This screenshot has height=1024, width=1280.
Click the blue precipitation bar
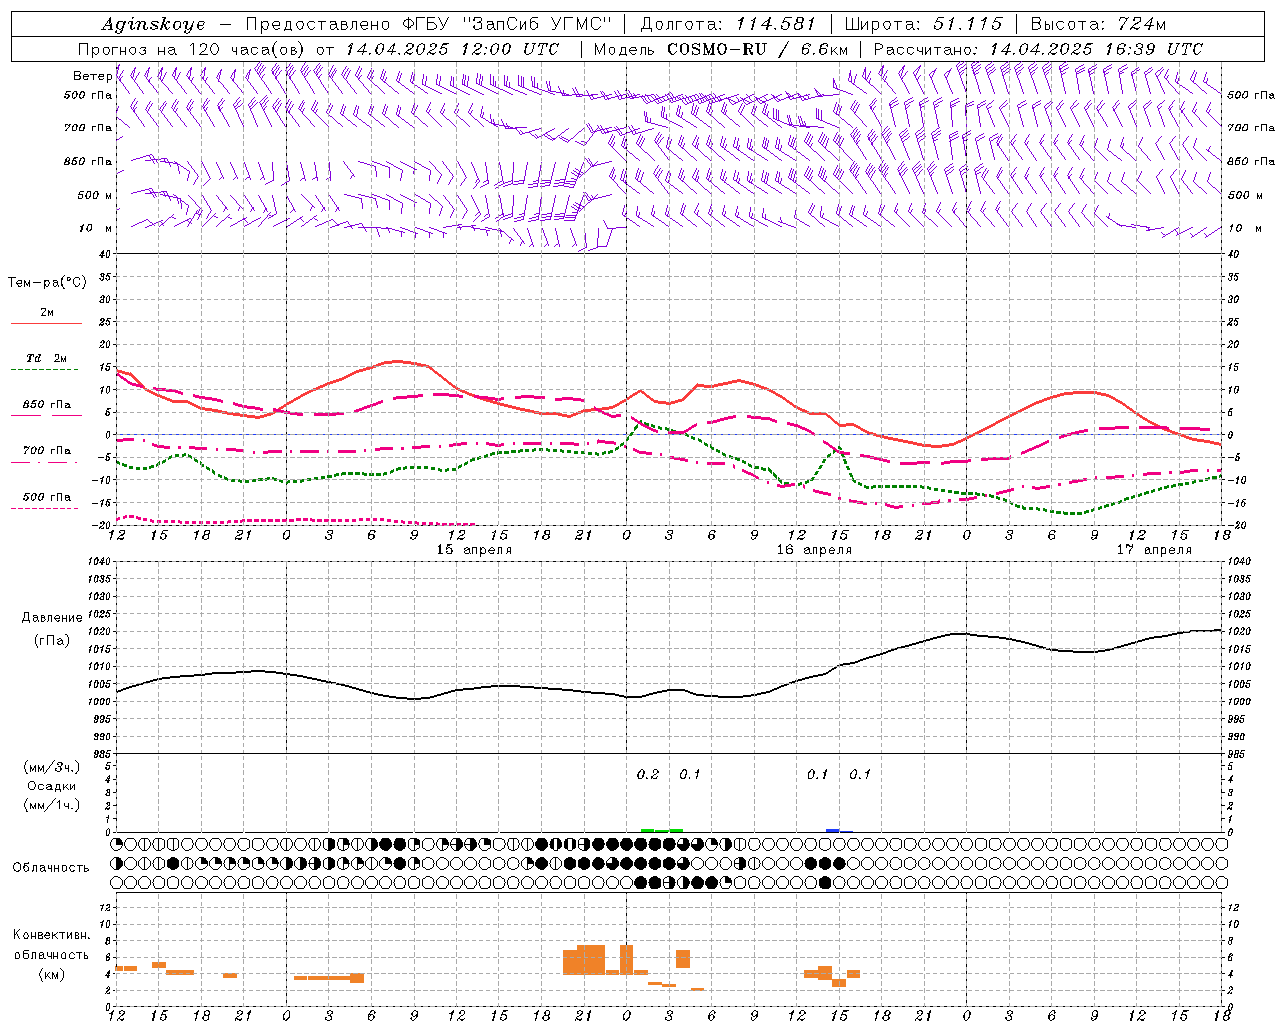[x=833, y=830]
